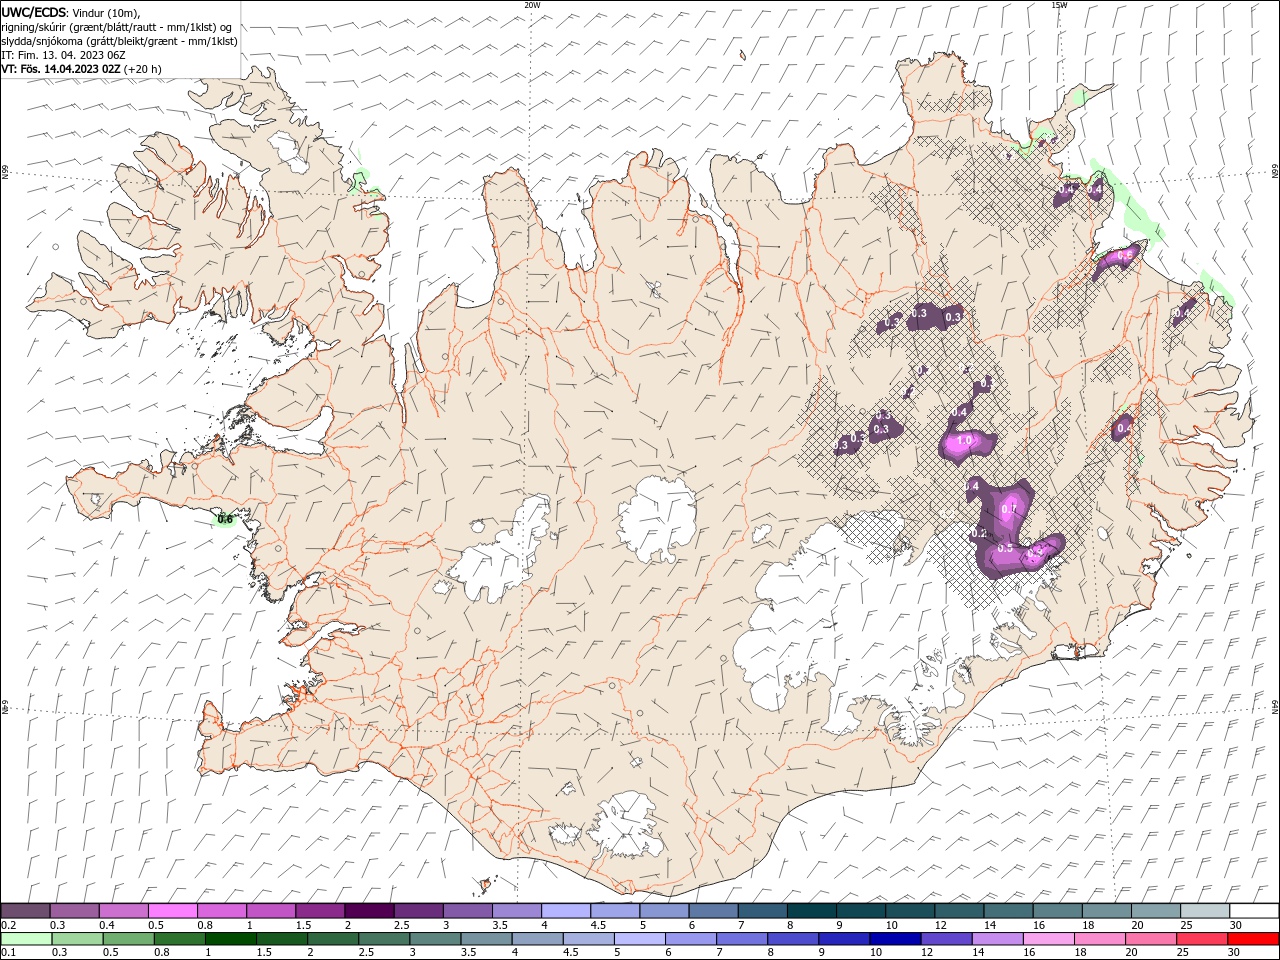This screenshot has width=1280, height=960.
Task: Pick the rain legend swatch labeled 0.3
Action: coord(77,939)
